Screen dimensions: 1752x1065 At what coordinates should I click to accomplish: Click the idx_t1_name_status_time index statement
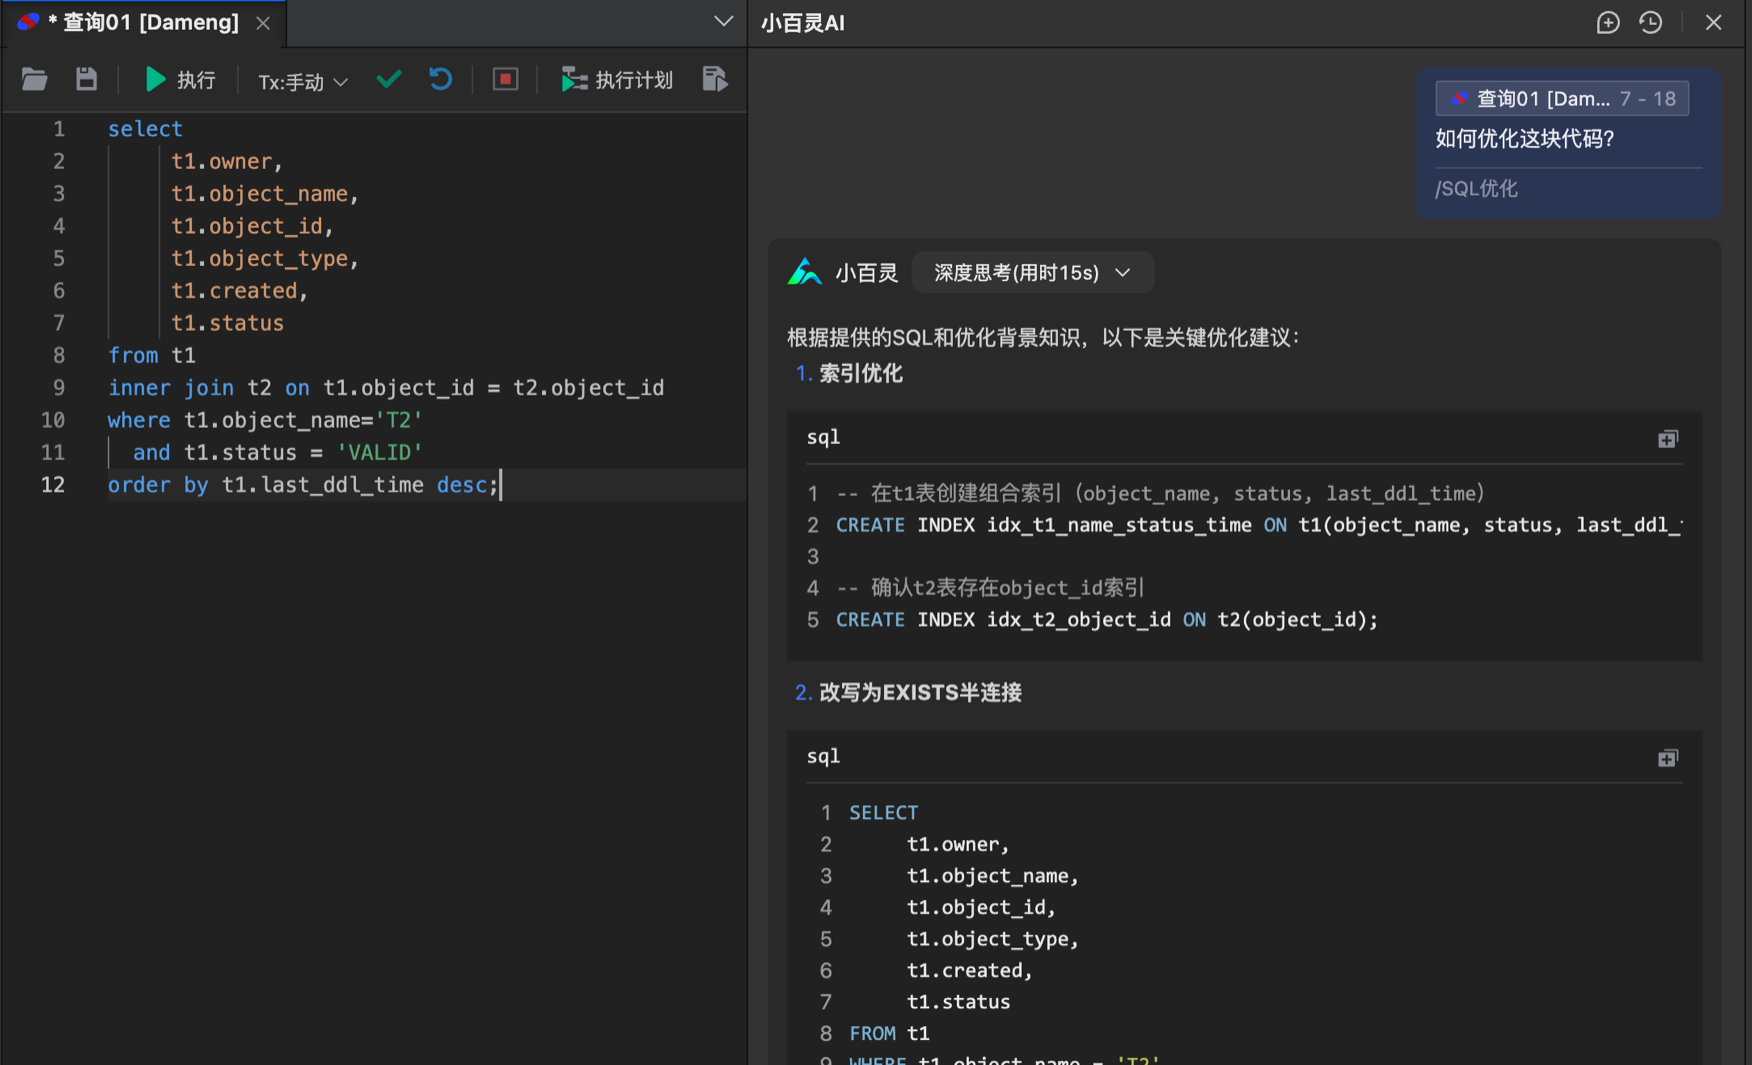point(1259,525)
